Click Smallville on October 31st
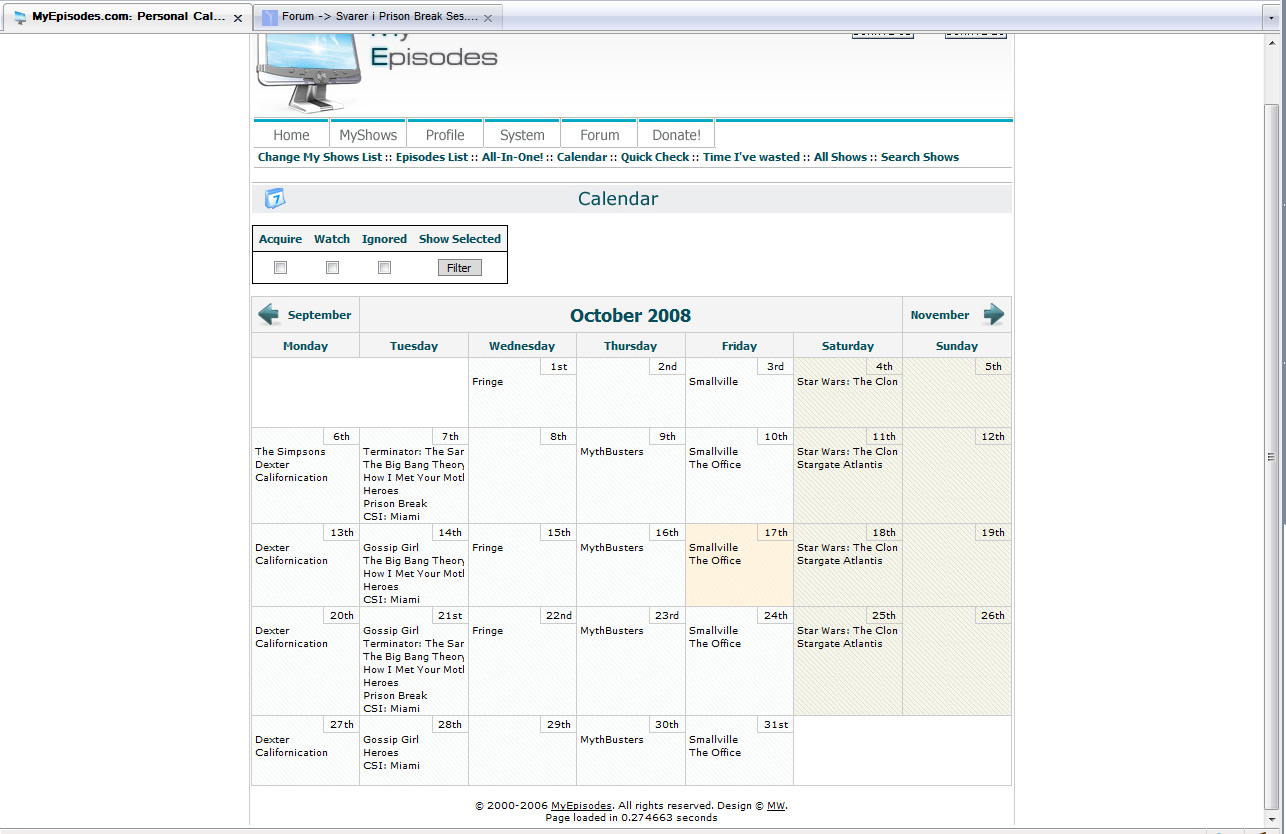1286x834 pixels. click(714, 740)
